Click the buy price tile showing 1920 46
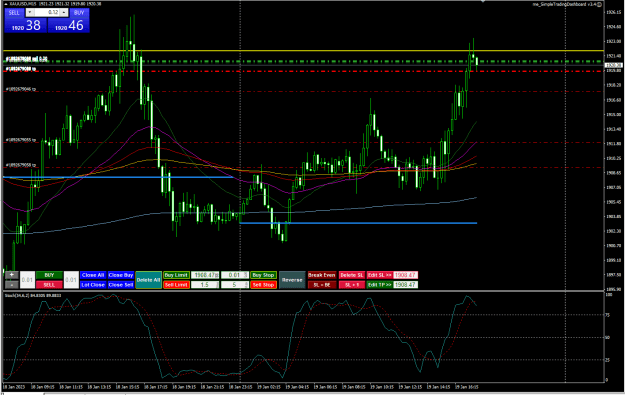625x395 pixels. pos(69,26)
